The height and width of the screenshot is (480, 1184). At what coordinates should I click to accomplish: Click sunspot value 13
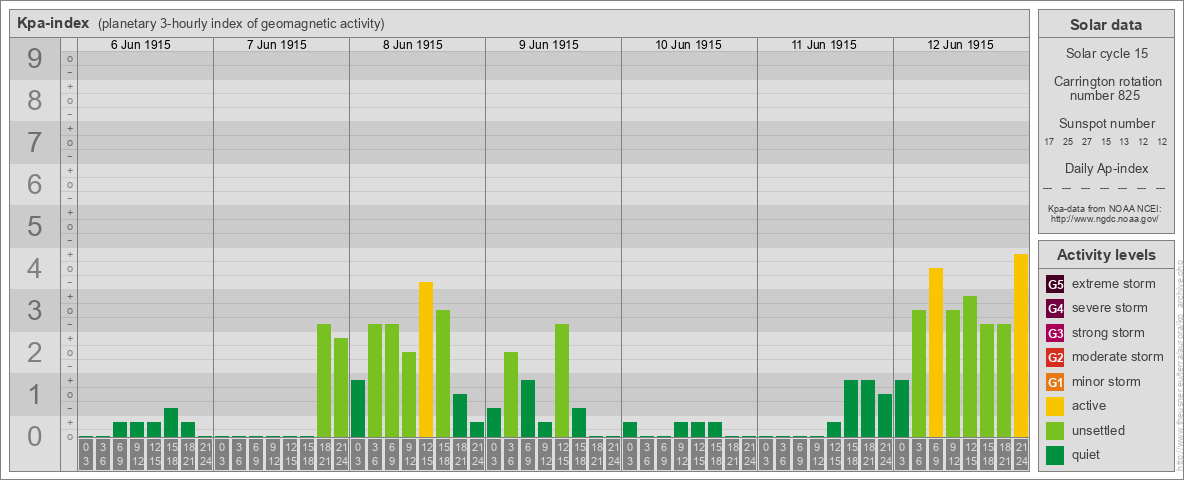click(1124, 142)
